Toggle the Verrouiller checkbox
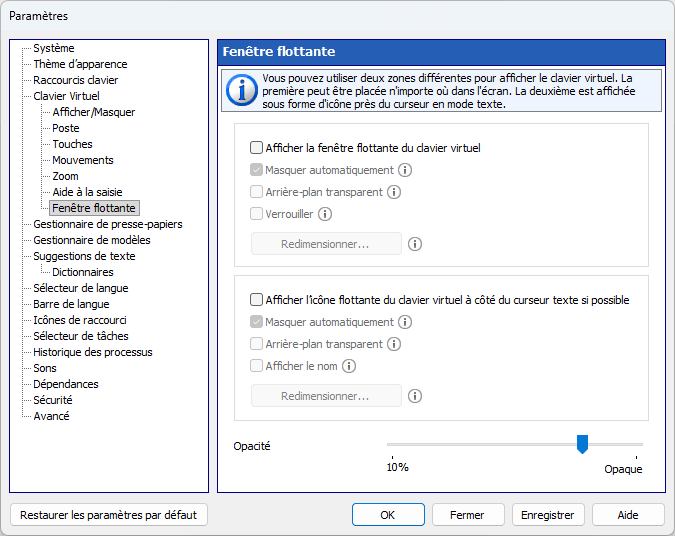Screen dimensions: 675x536 (x=257, y=214)
